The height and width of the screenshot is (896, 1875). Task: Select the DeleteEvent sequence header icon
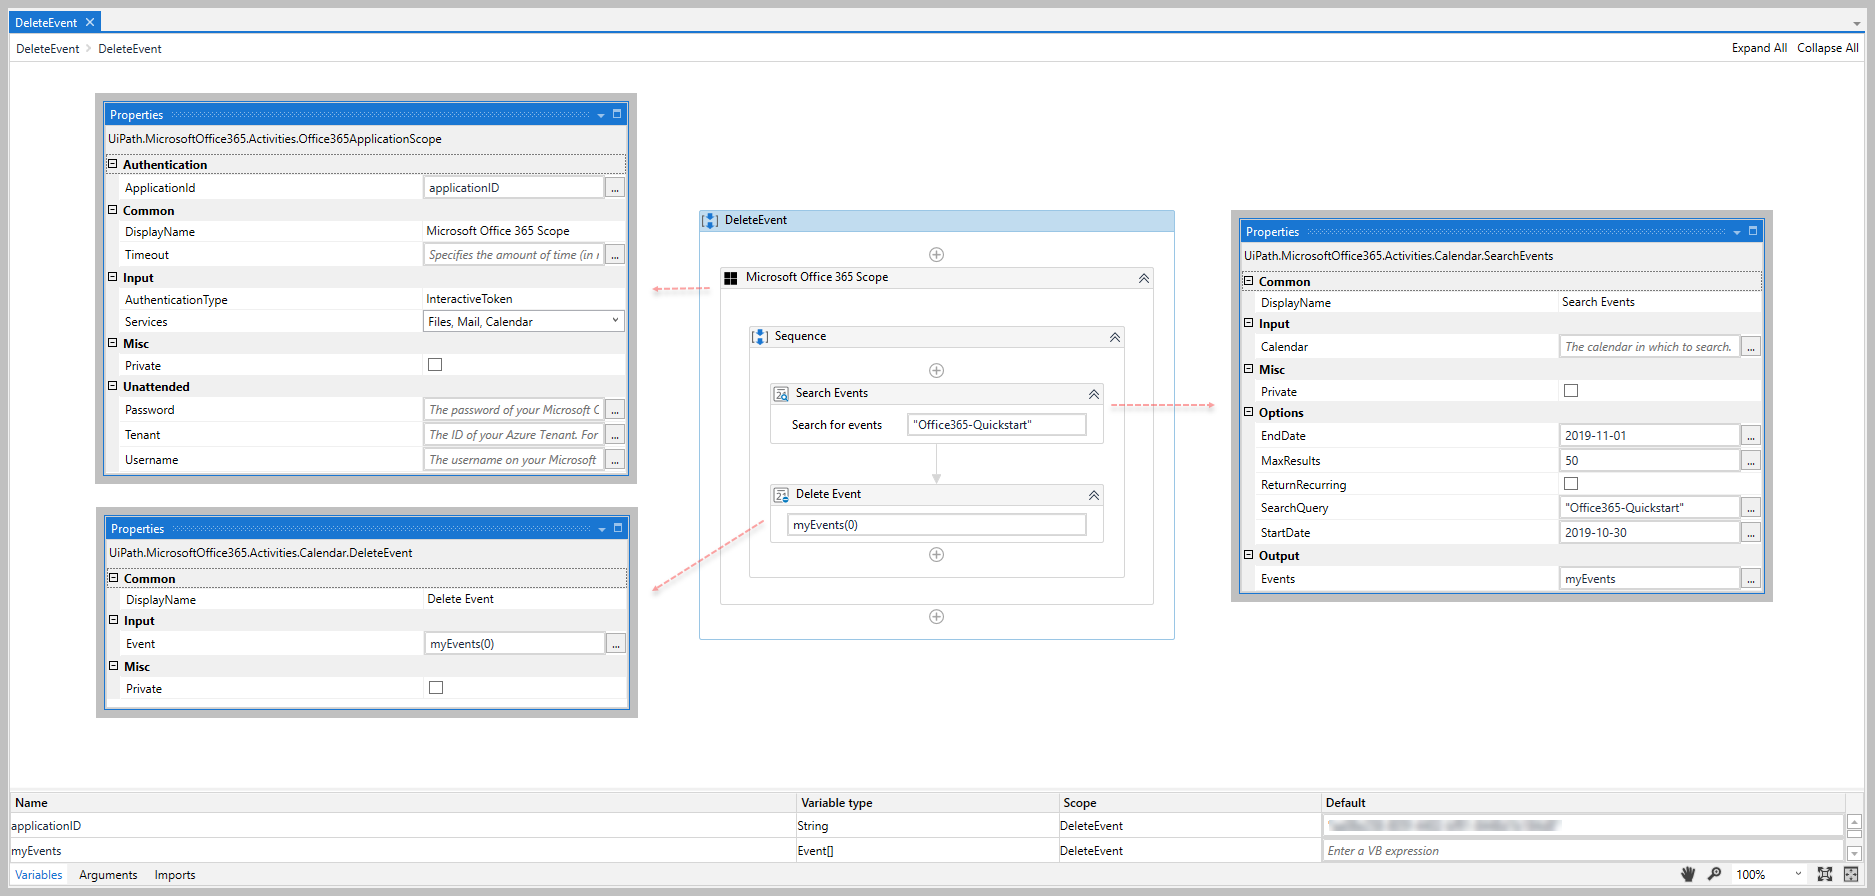[x=710, y=220]
